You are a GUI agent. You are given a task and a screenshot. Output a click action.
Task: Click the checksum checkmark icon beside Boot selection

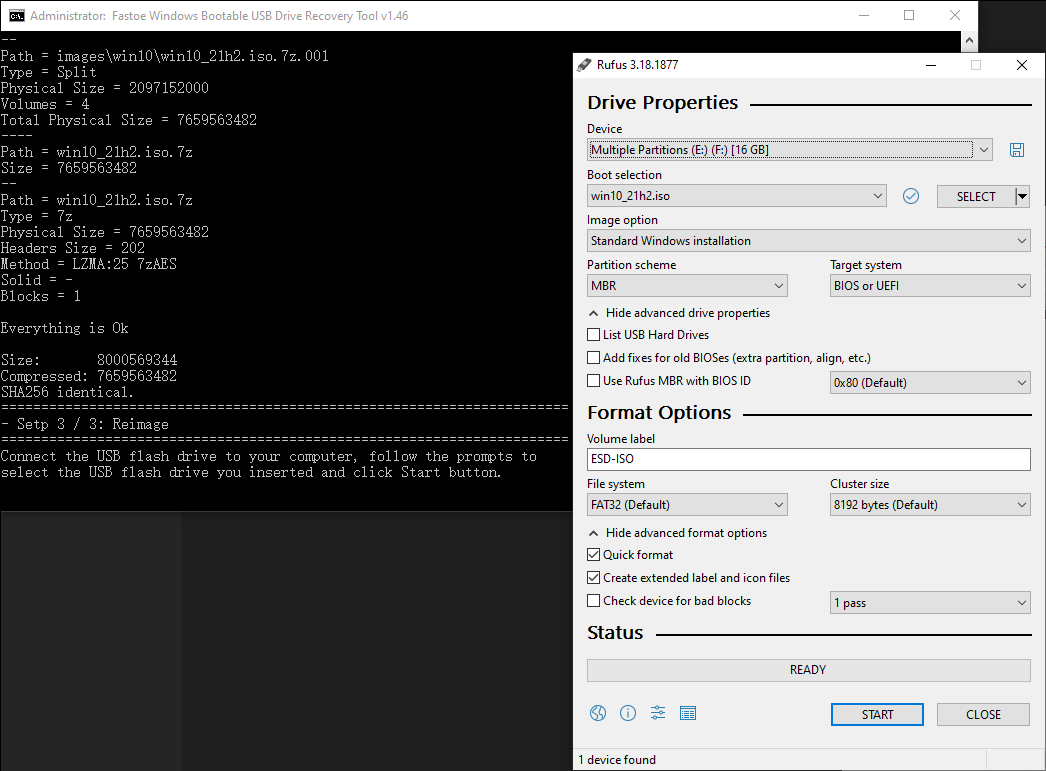[911, 196]
